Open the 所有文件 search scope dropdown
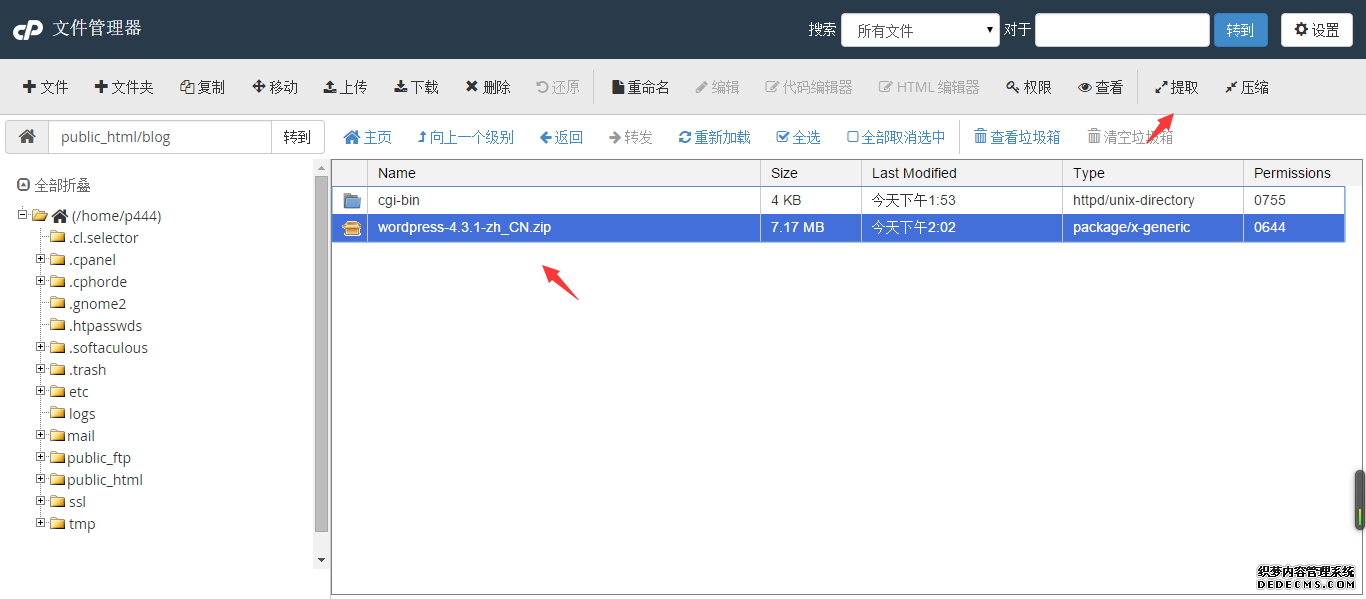Image resolution: width=1366 pixels, height=599 pixels. [920, 30]
